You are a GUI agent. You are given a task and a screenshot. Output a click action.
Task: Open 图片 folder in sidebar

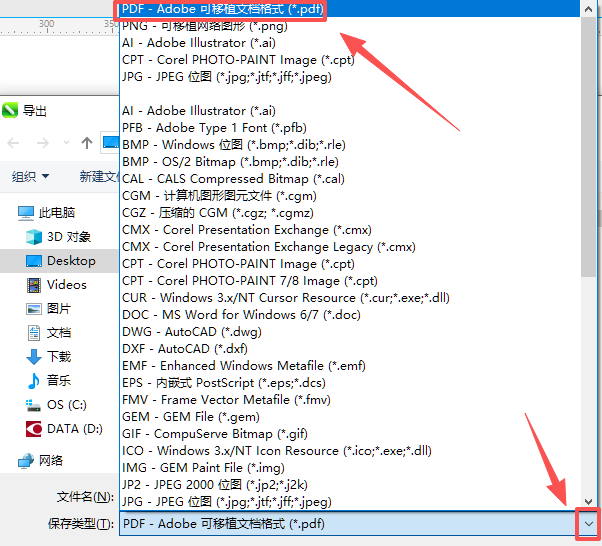point(48,309)
